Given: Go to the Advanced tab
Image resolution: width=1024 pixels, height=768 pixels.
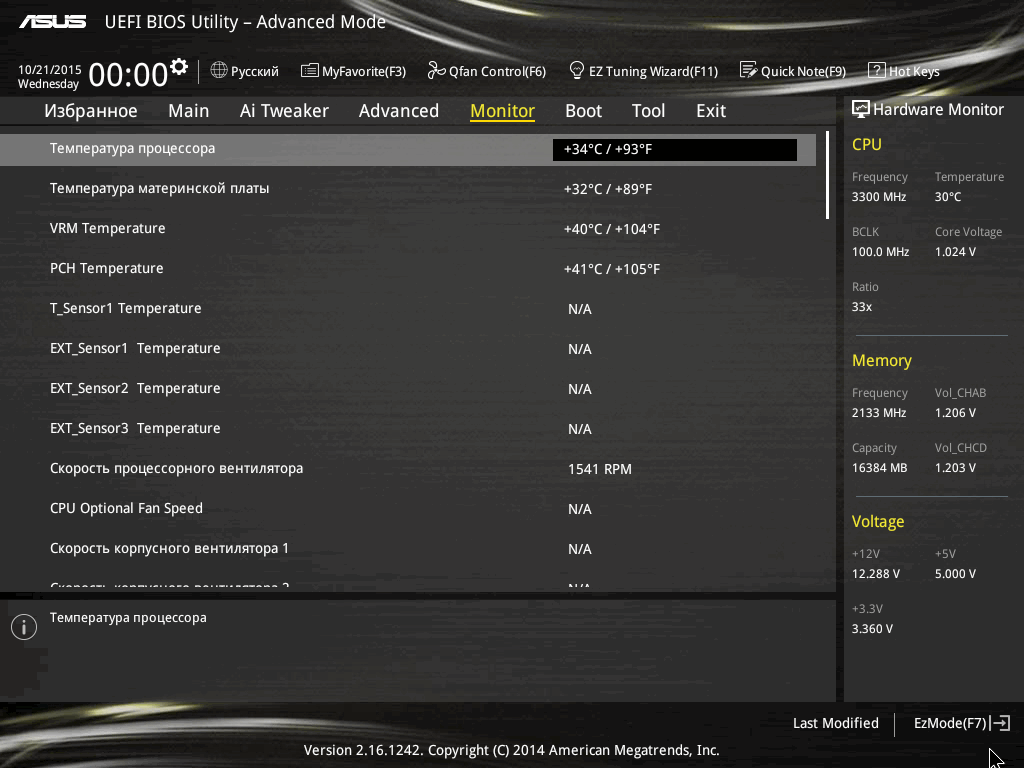Looking at the screenshot, I should [x=399, y=111].
